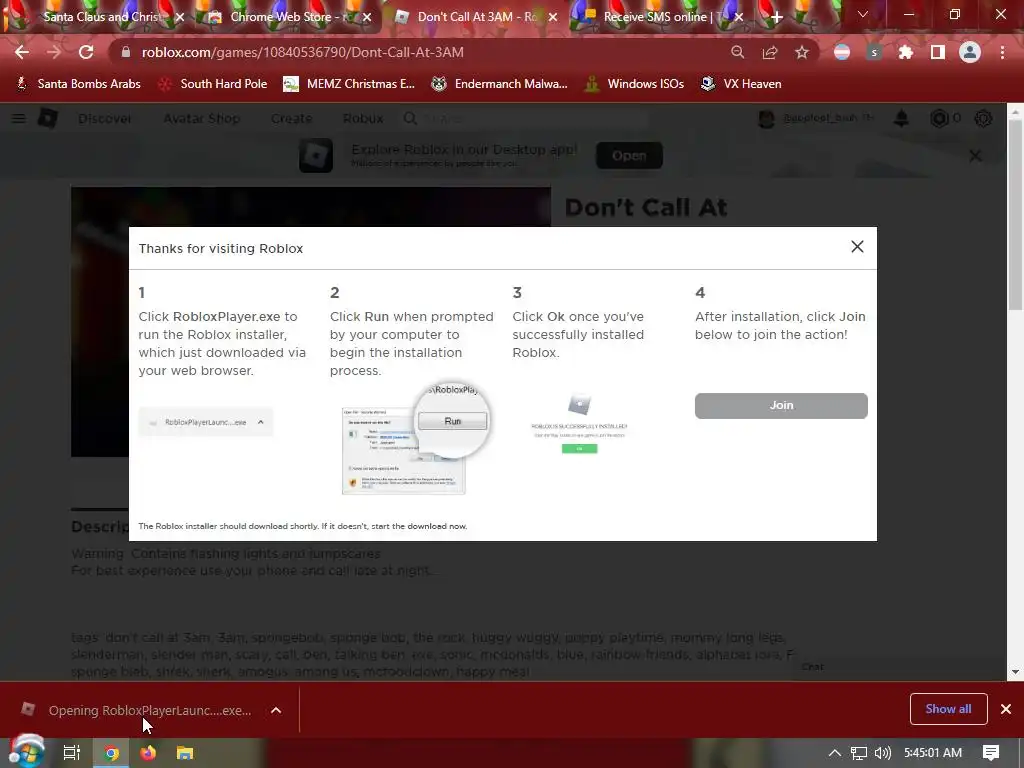Image resolution: width=1024 pixels, height=768 pixels.
Task: Open File Explorer on the taskbar
Action: (x=185, y=753)
